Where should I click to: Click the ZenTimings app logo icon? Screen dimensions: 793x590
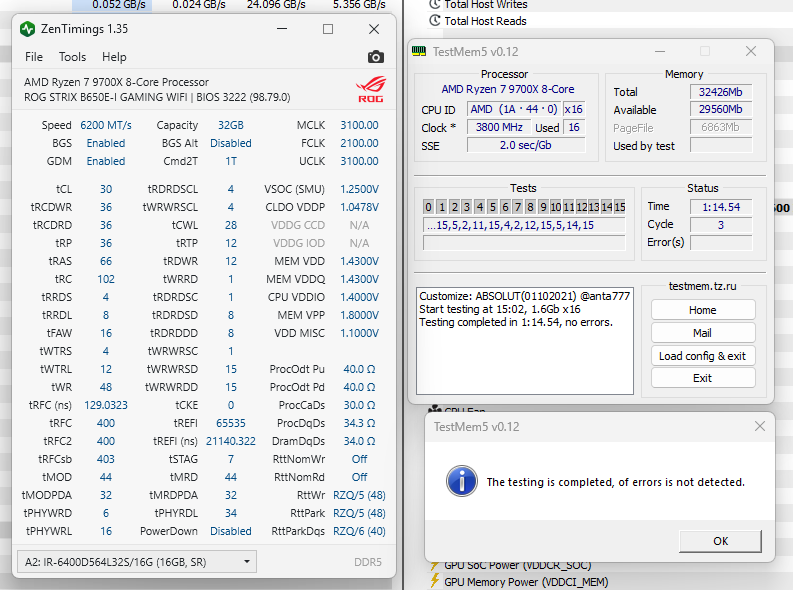click(x=27, y=29)
